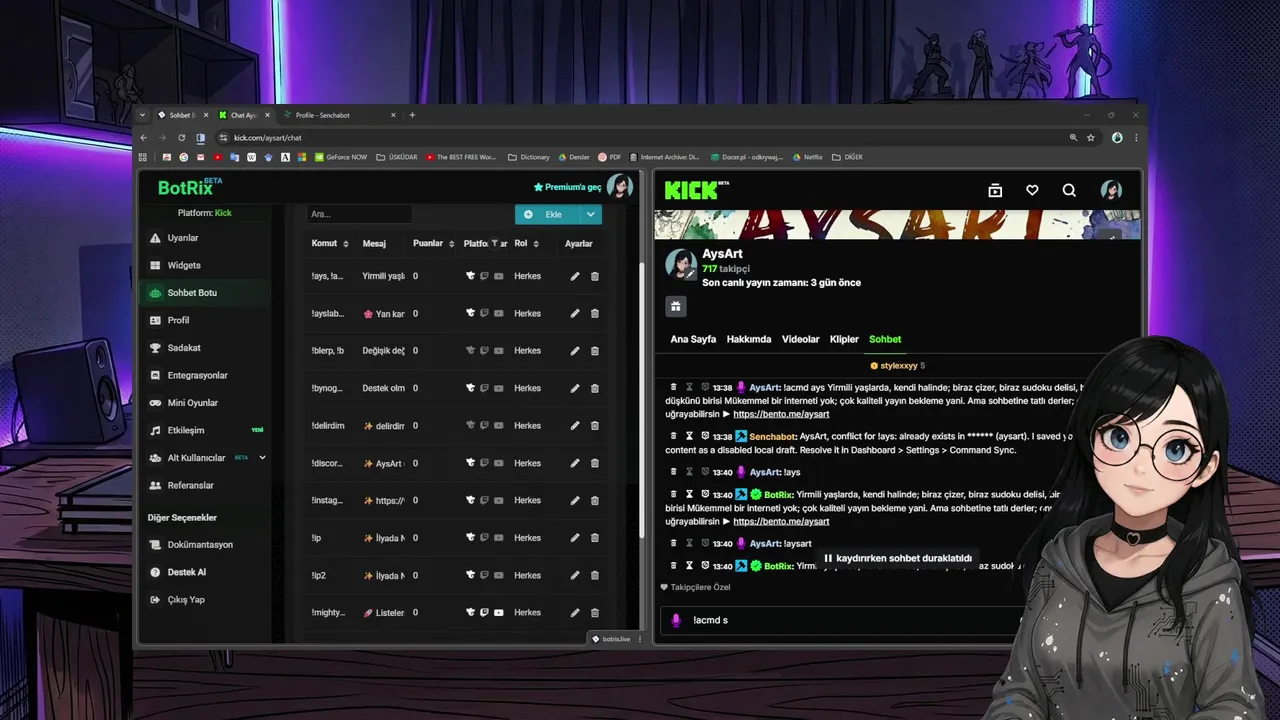Expand the Alt Kullanıcılar sidebar section
The height and width of the screenshot is (720, 1280).
[x=262, y=458]
